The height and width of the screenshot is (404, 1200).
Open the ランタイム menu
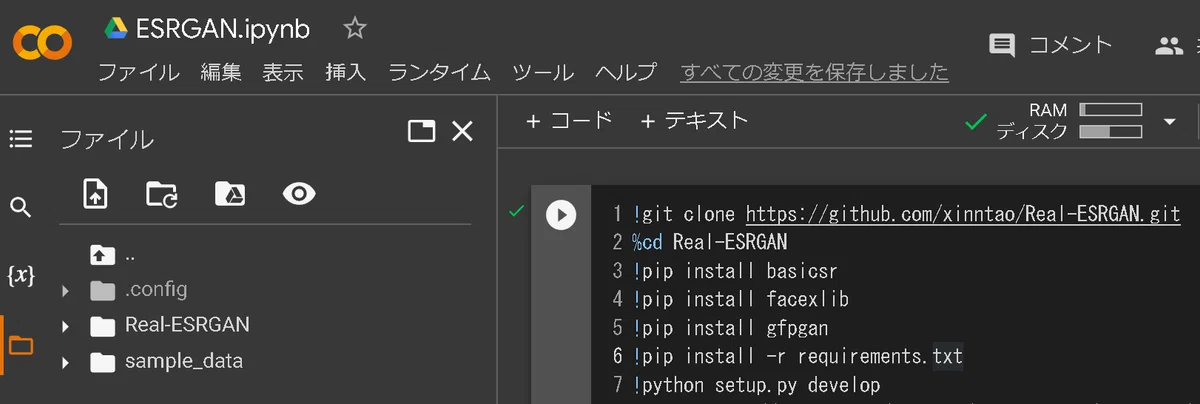440,72
